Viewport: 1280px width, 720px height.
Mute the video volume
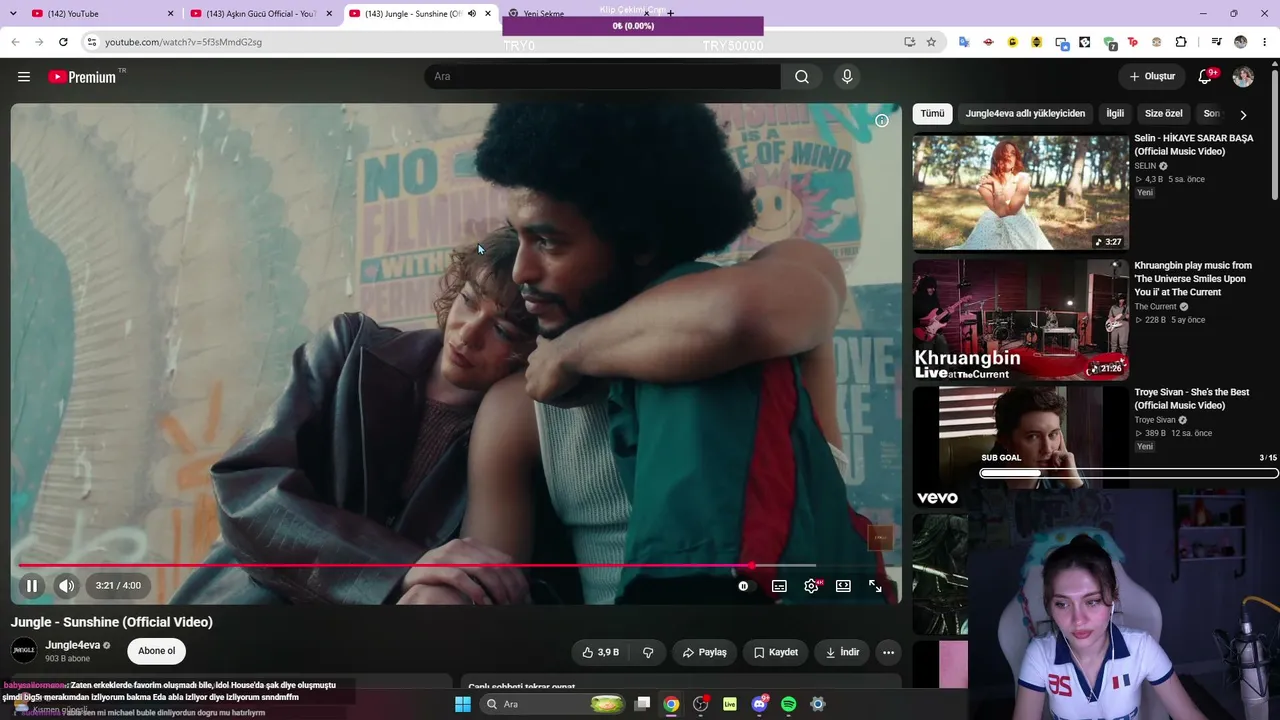pyautogui.click(x=66, y=586)
